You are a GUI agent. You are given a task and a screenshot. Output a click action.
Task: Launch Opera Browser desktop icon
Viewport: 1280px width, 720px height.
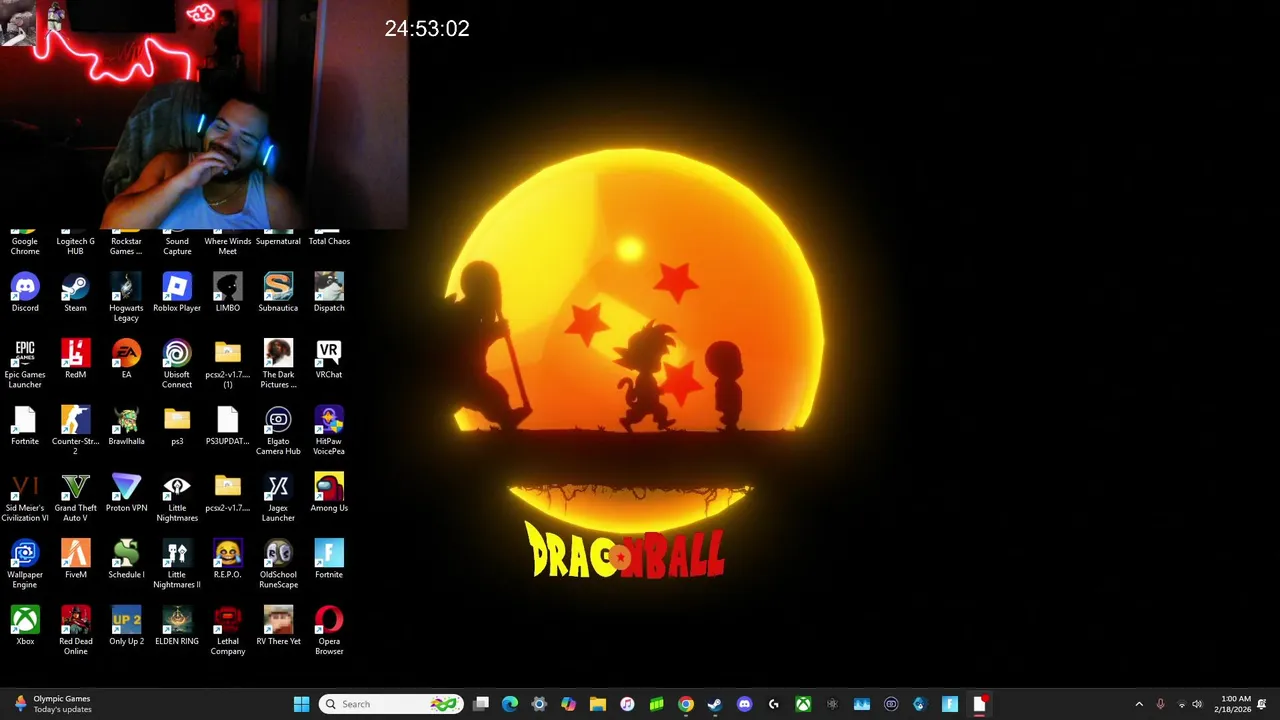329,631
